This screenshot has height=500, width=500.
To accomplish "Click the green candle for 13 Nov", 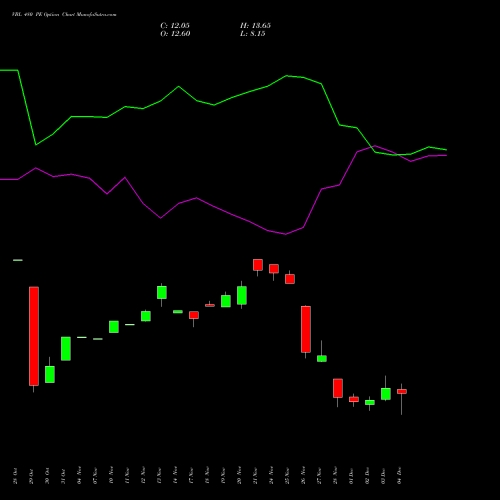I will (x=162, y=292).
